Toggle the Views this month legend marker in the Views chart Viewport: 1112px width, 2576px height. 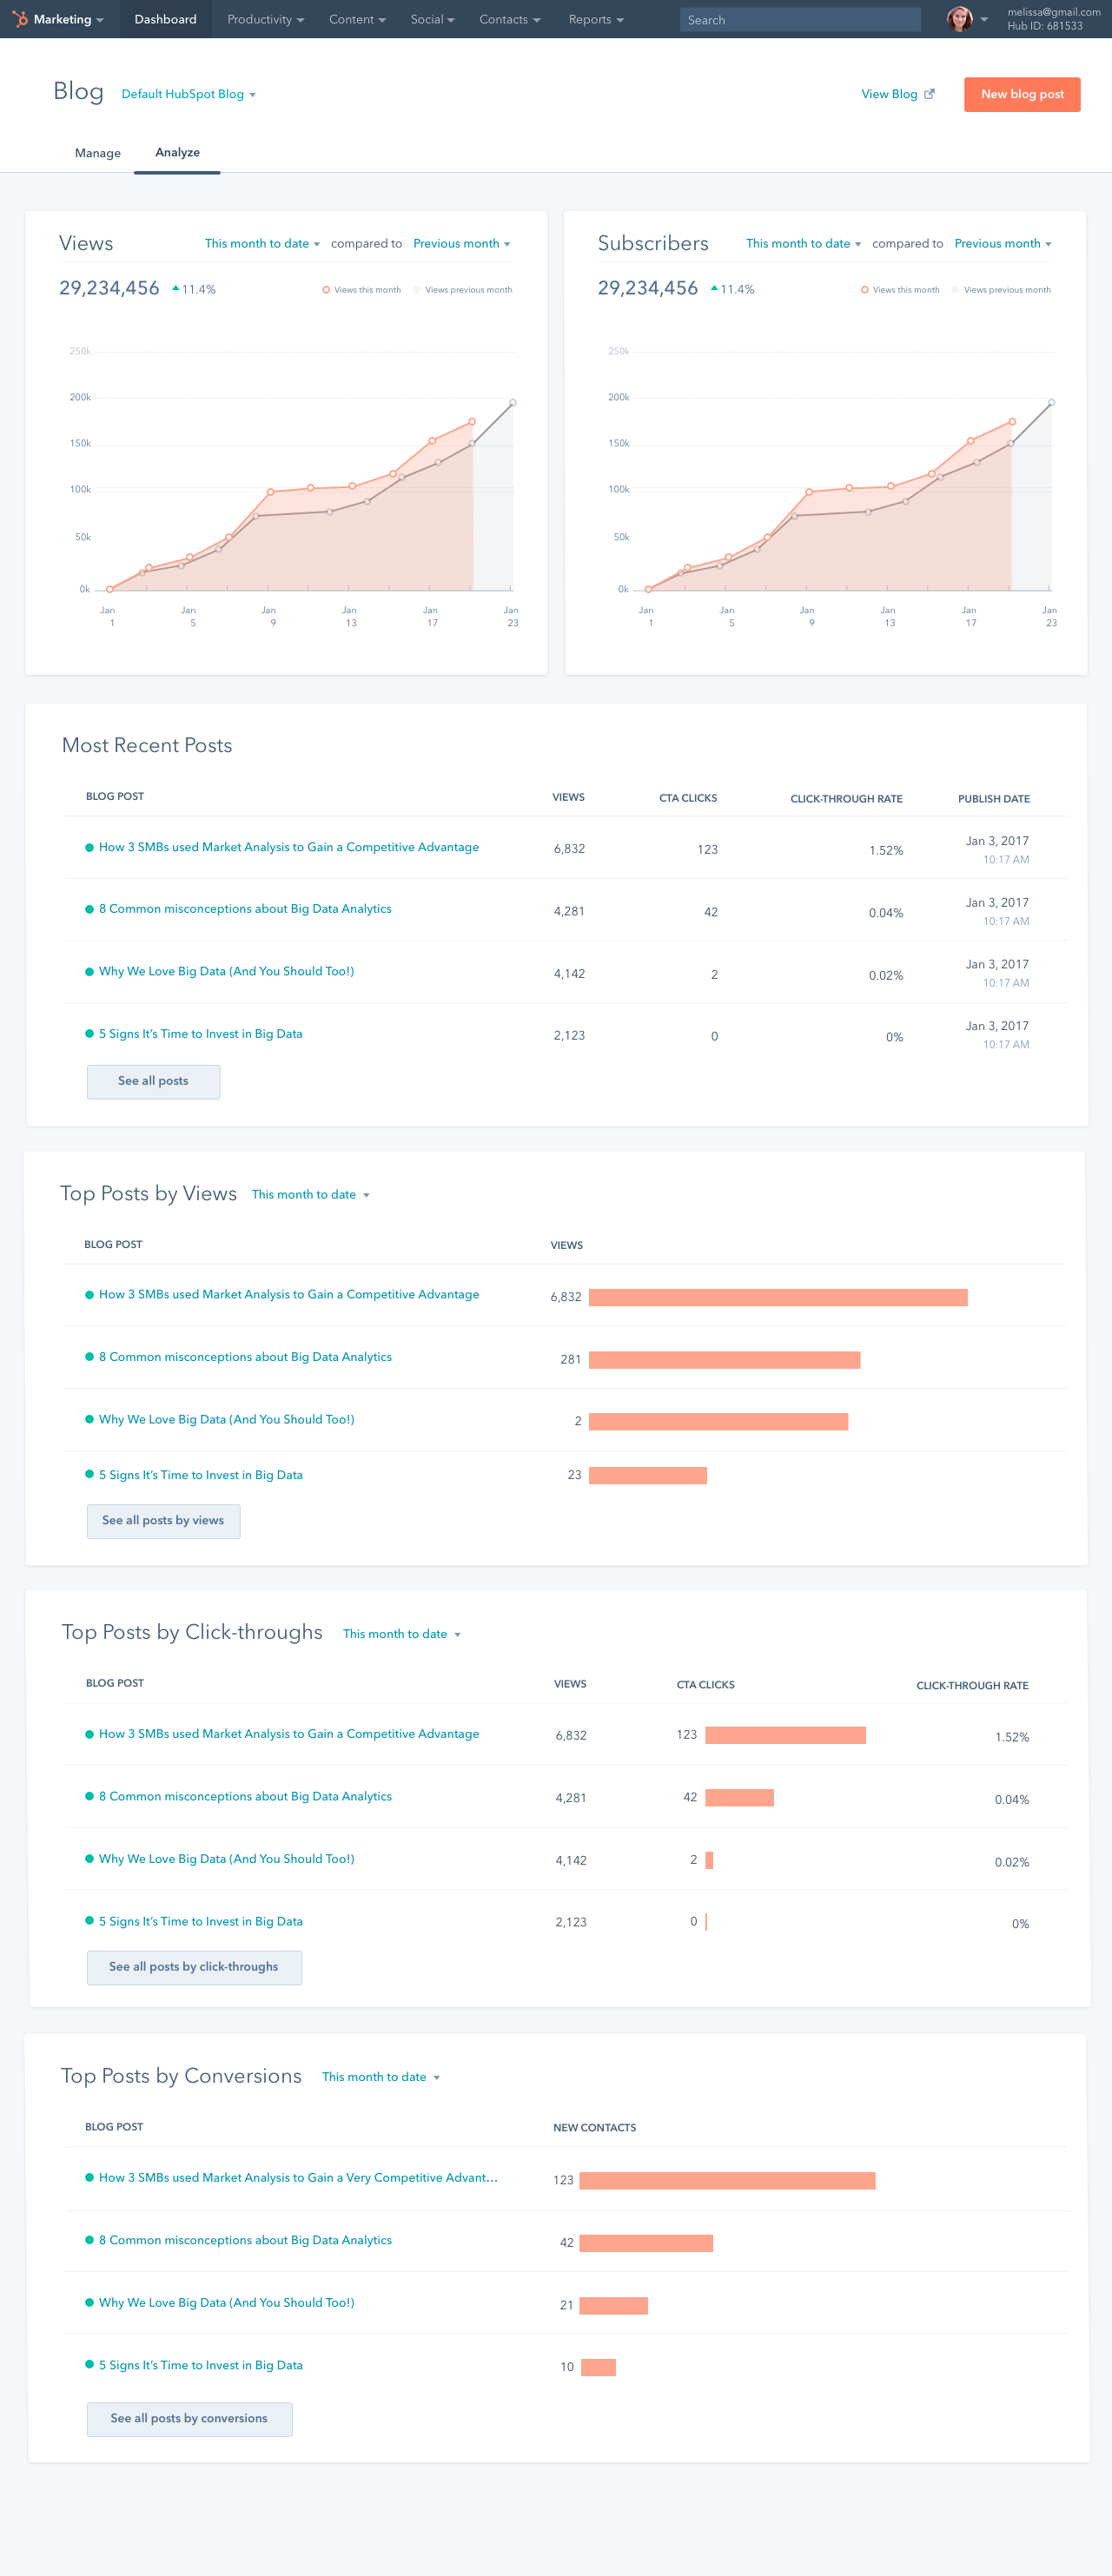tap(326, 290)
